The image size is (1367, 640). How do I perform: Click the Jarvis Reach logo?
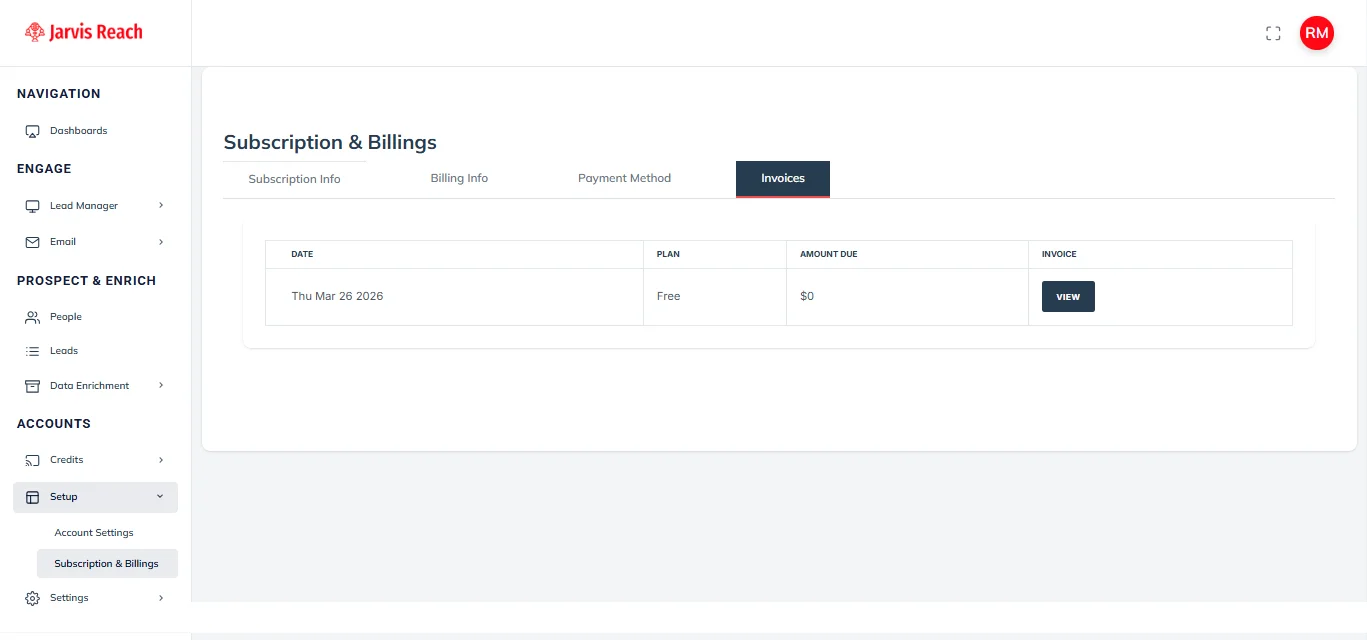(83, 31)
